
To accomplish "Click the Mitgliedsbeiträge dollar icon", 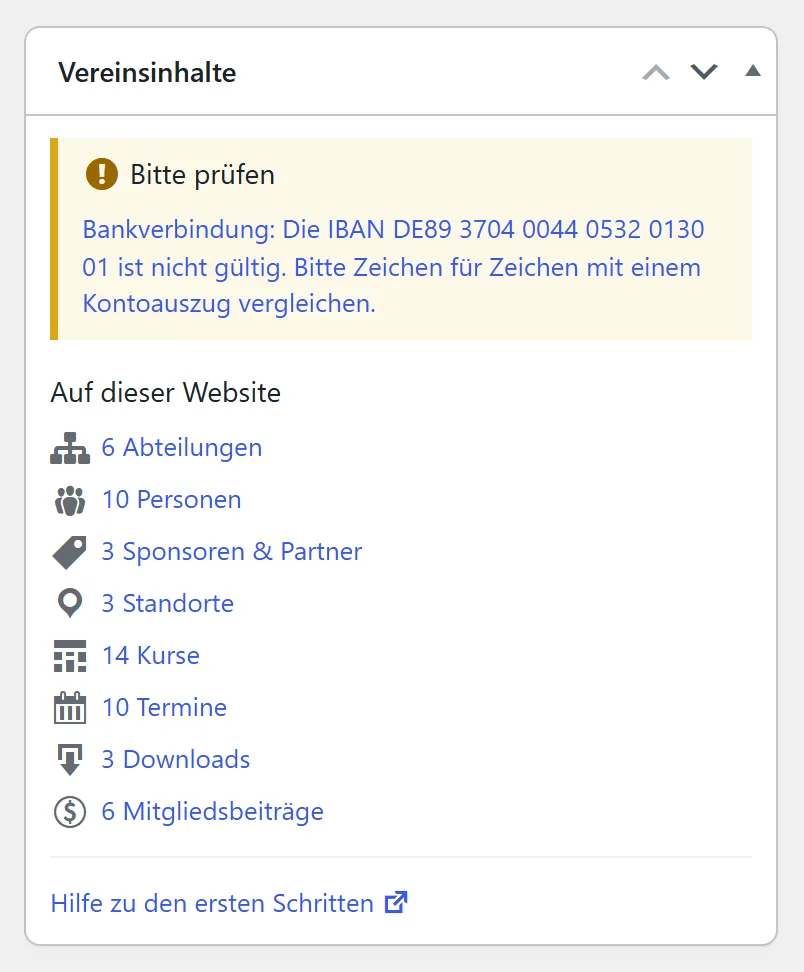I will pyautogui.click(x=69, y=811).
